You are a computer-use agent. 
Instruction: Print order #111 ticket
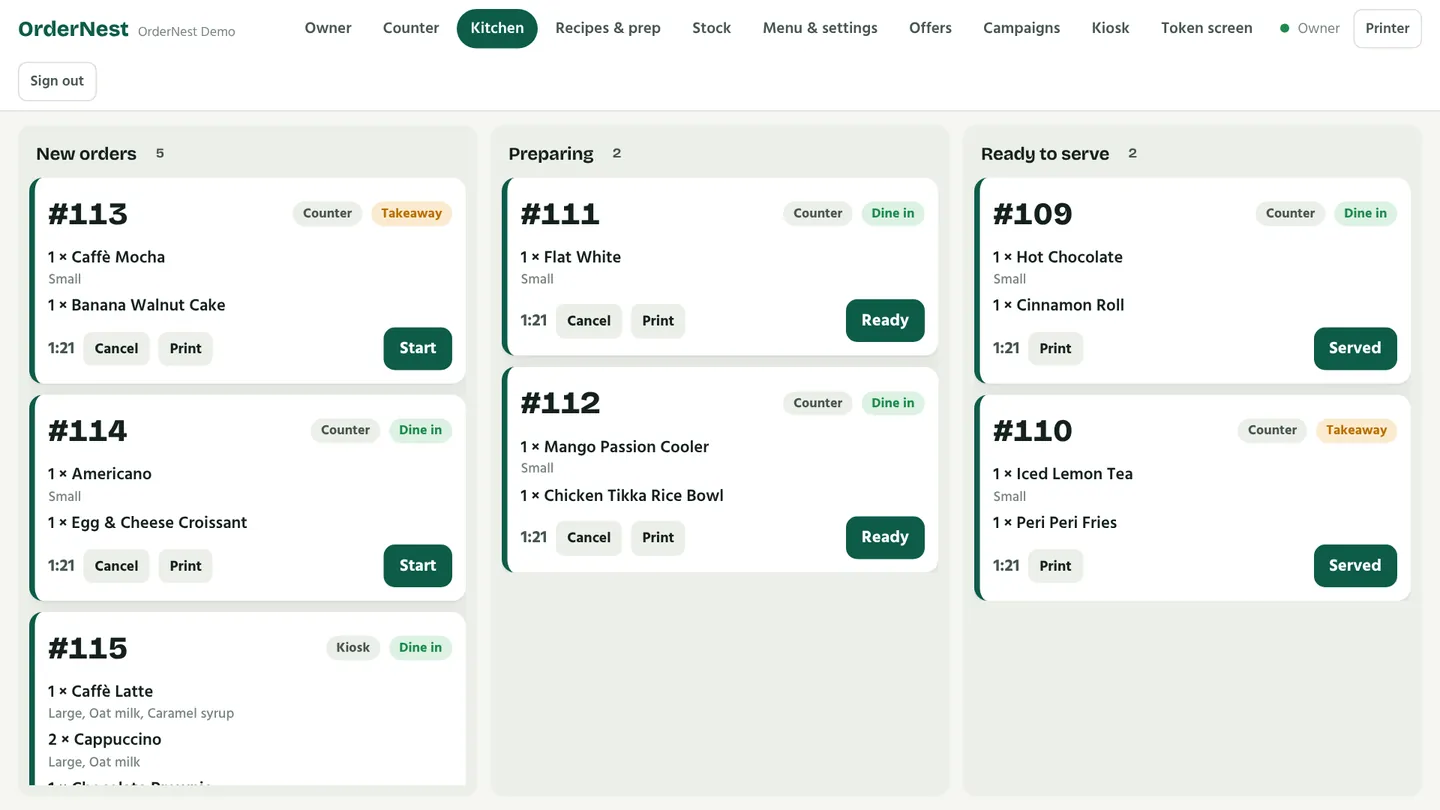click(658, 321)
